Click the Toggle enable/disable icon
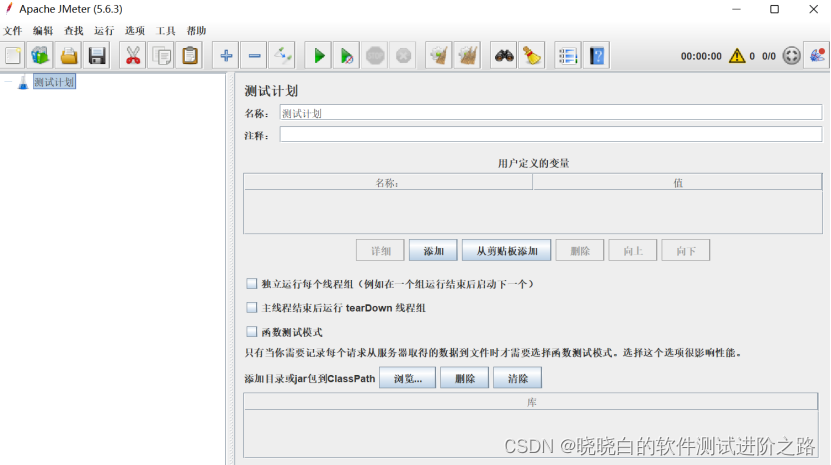The width and height of the screenshot is (831, 465). 282,56
